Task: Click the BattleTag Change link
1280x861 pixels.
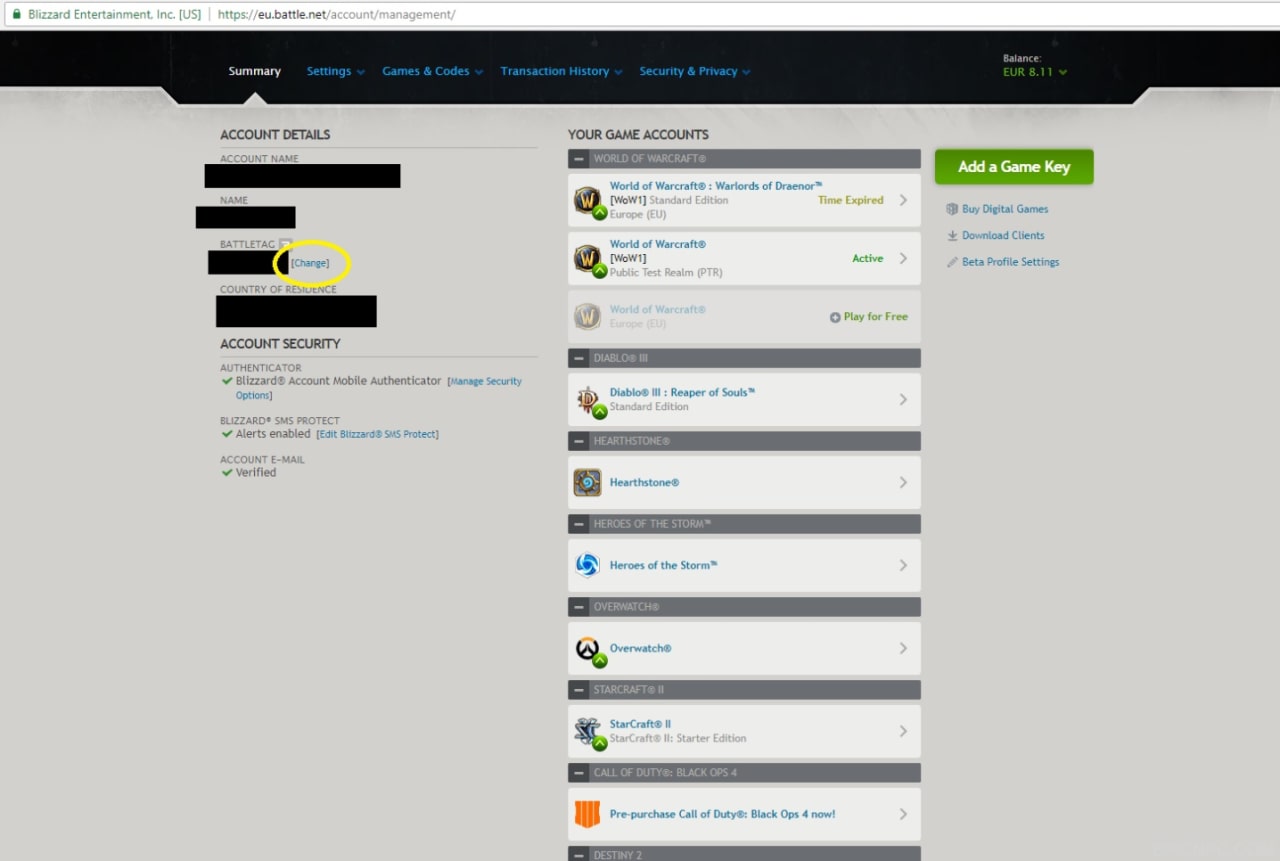Action: (310, 263)
